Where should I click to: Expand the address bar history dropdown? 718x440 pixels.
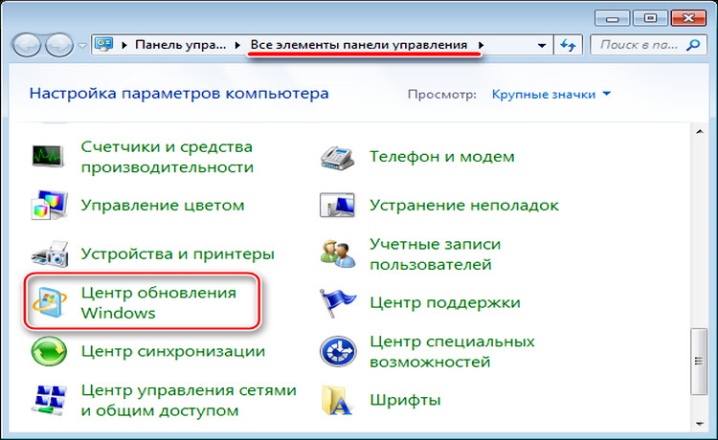[x=542, y=45]
